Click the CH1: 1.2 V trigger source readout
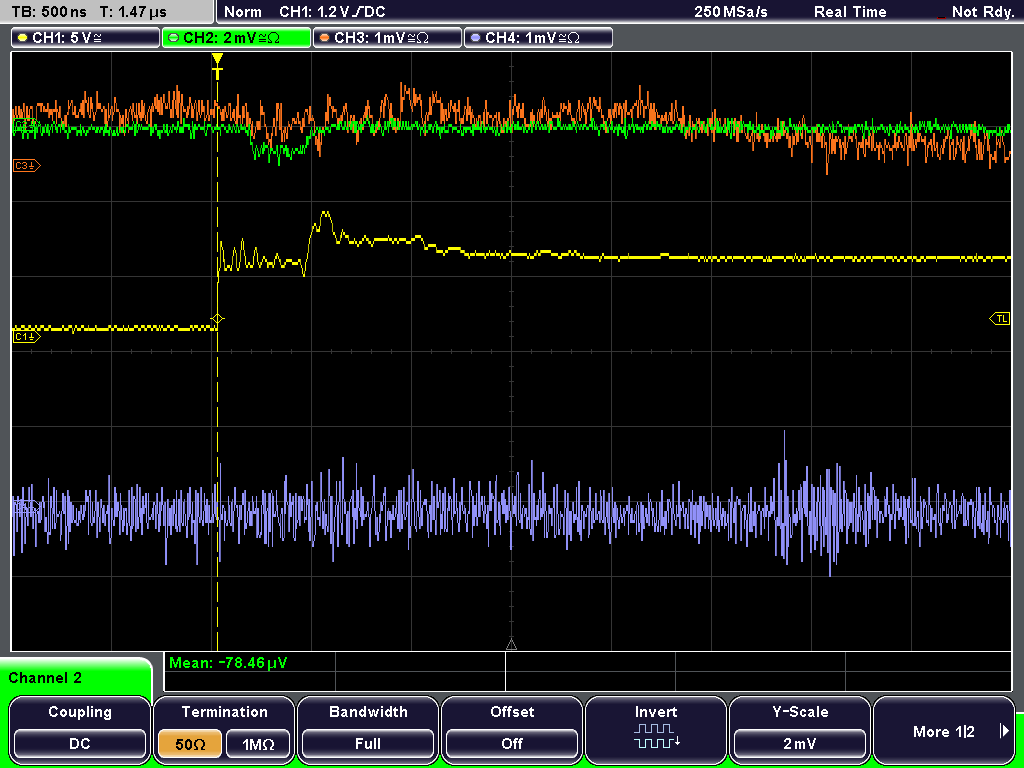1024x768 pixels. [332, 12]
